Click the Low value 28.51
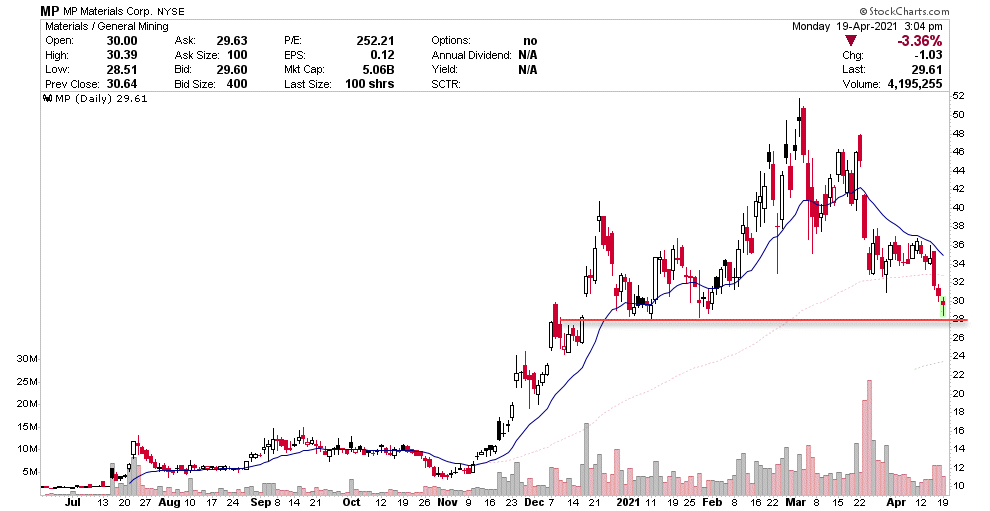The height and width of the screenshot is (511, 990). tap(122, 69)
